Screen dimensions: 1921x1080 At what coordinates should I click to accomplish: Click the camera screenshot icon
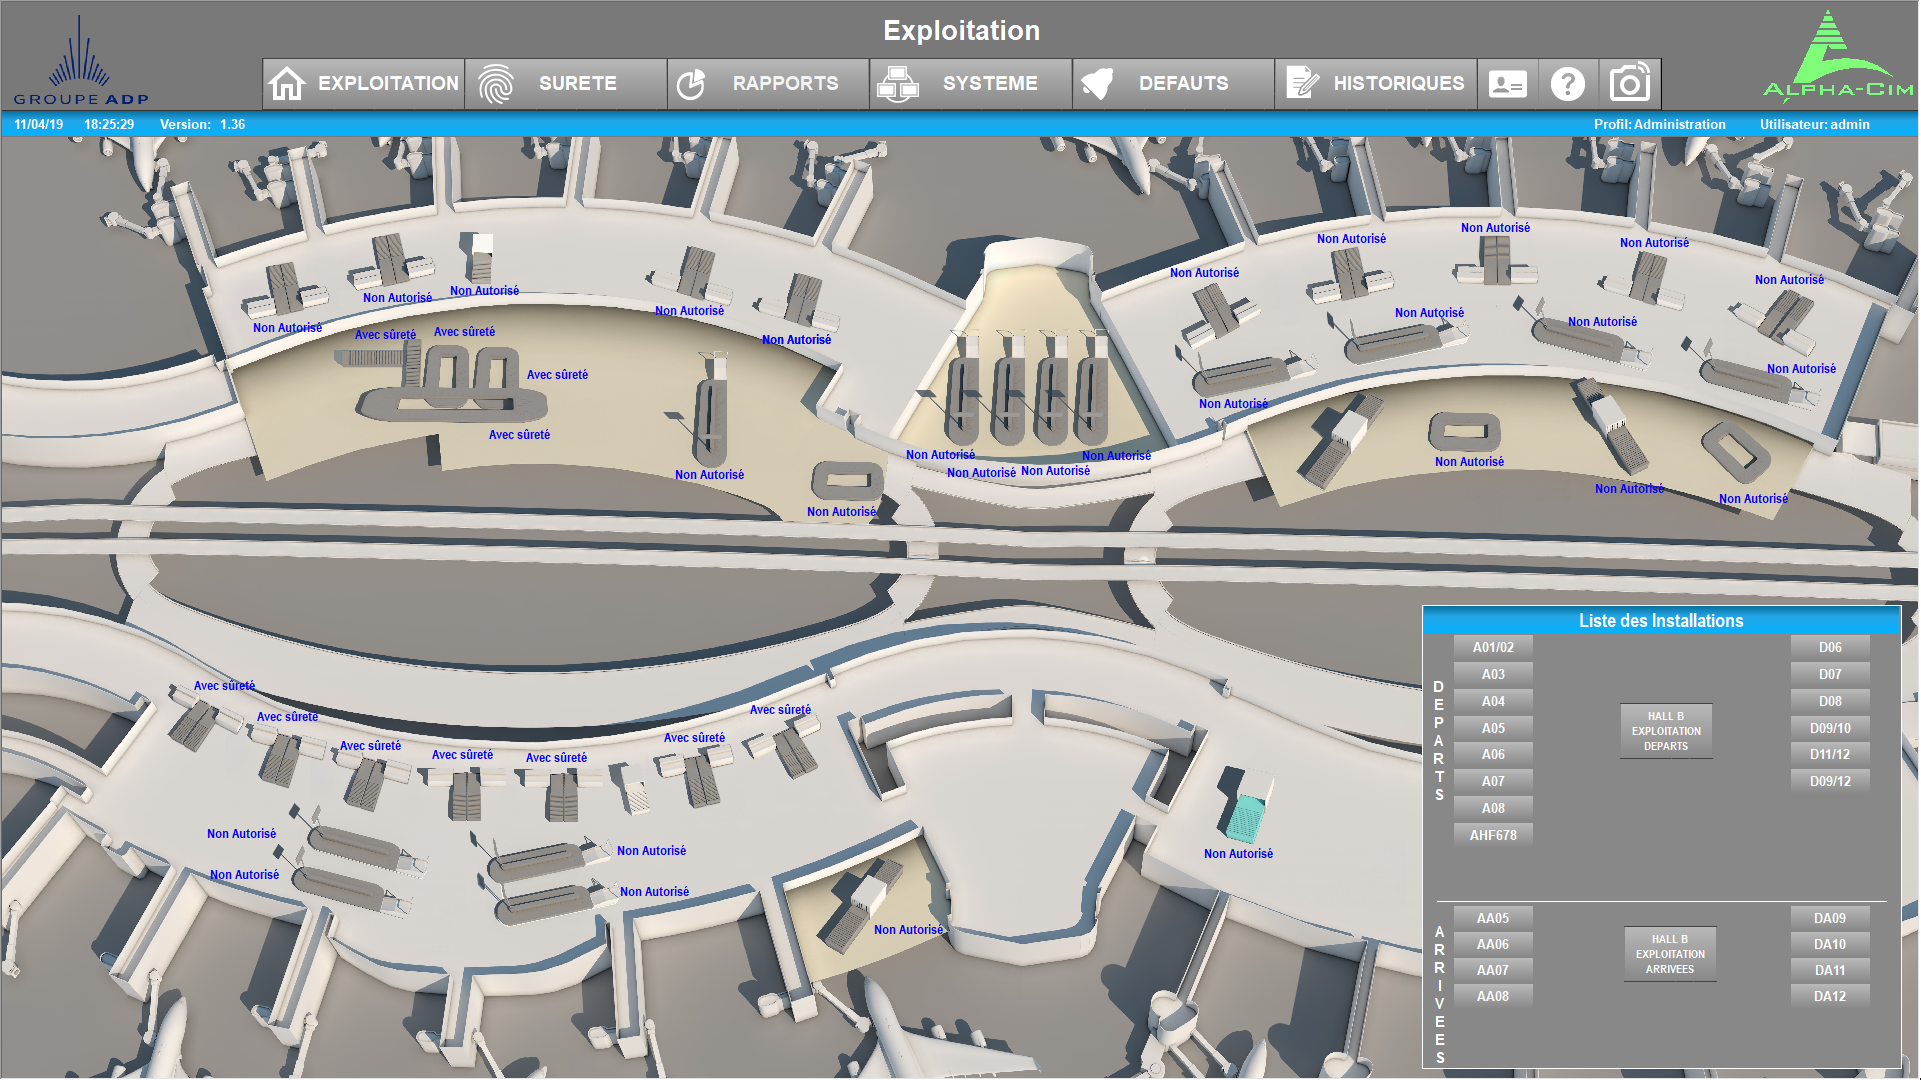tap(1629, 83)
